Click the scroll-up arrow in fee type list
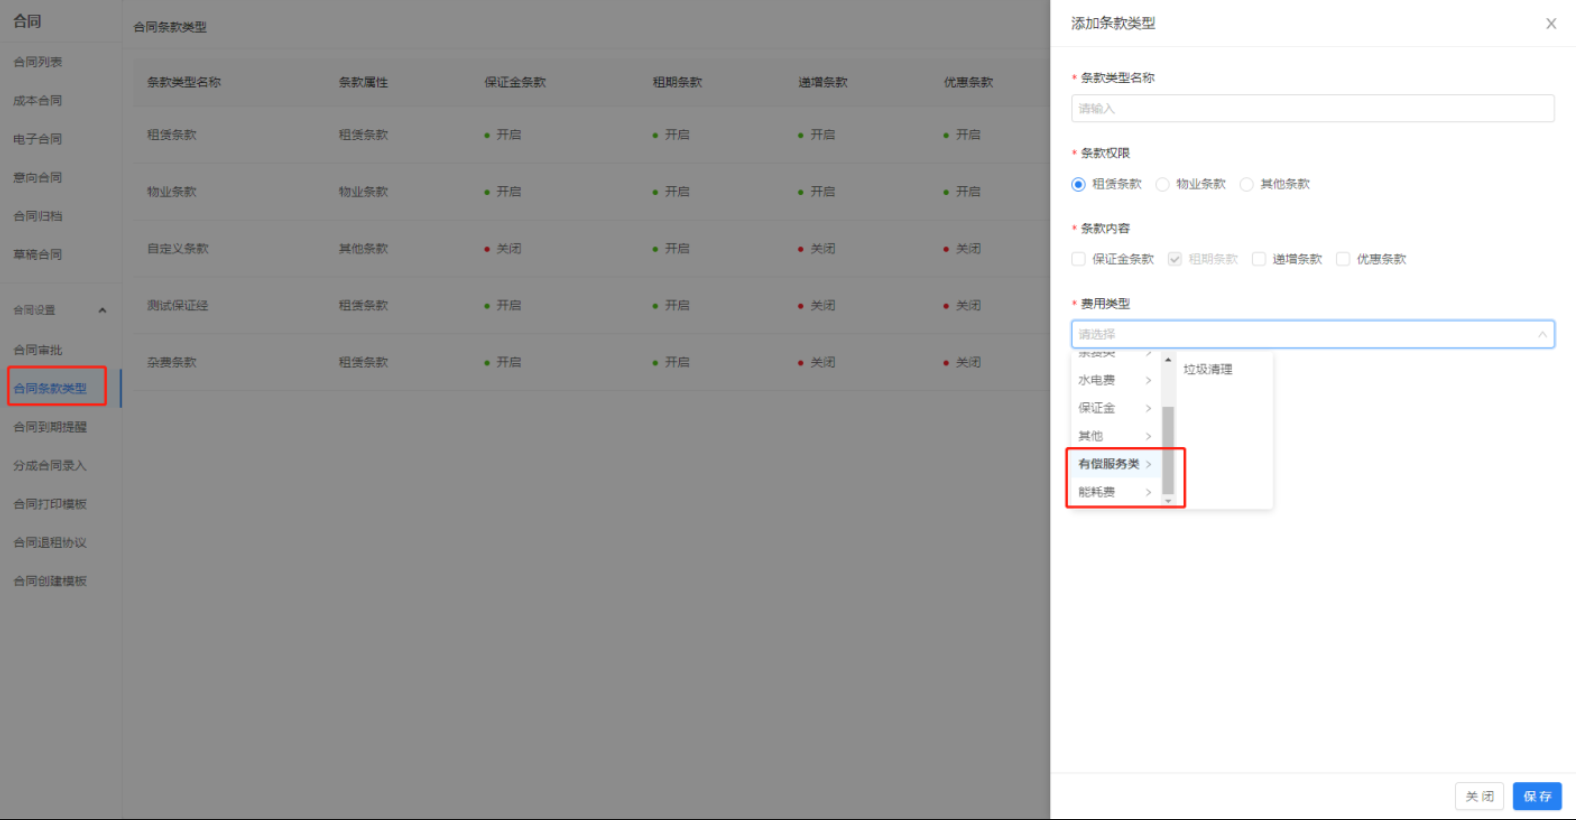1576x820 pixels. point(1168,360)
